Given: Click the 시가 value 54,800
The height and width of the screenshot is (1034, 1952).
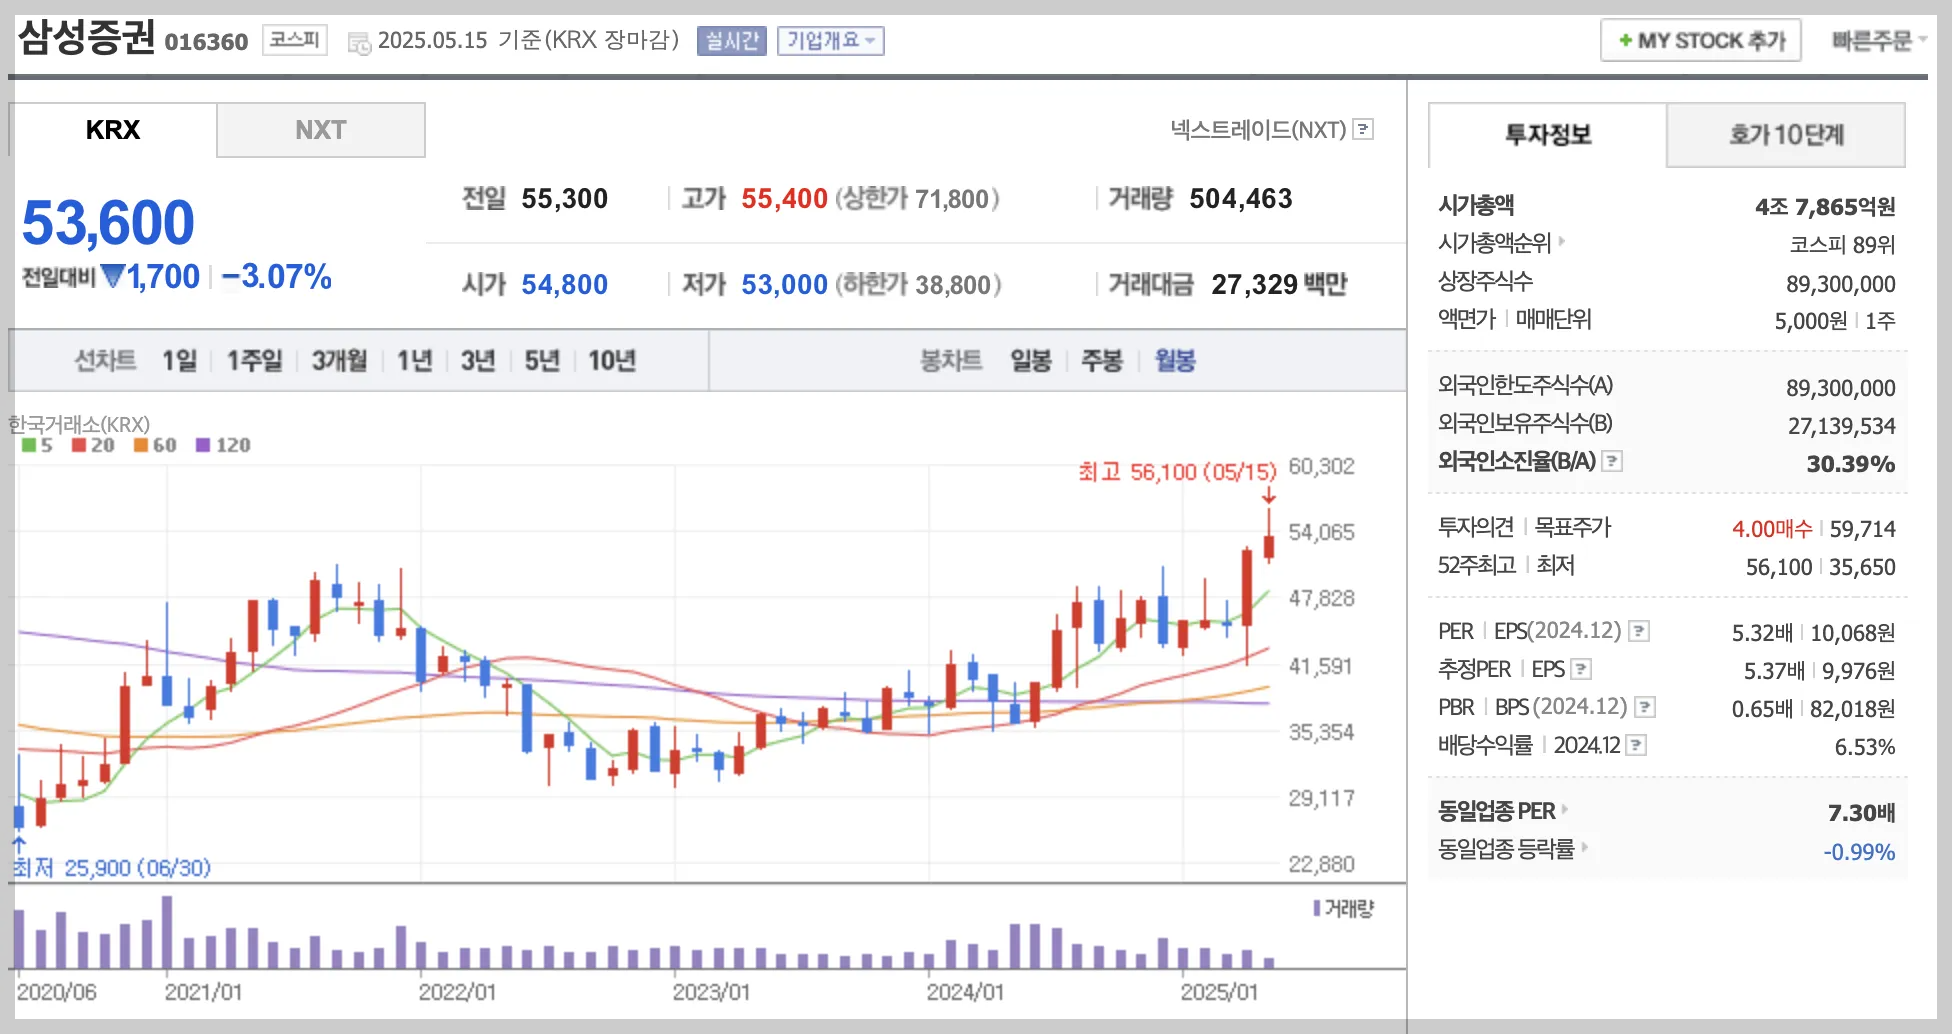Looking at the screenshot, I should click(564, 284).
